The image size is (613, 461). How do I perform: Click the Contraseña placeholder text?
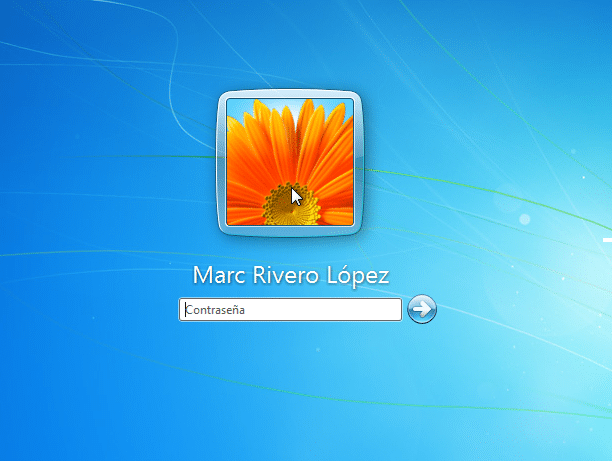(215, 310)
